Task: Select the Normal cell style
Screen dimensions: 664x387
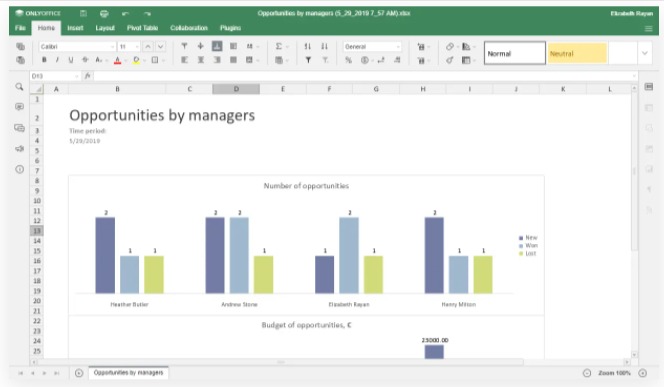Action: [515, 53]
